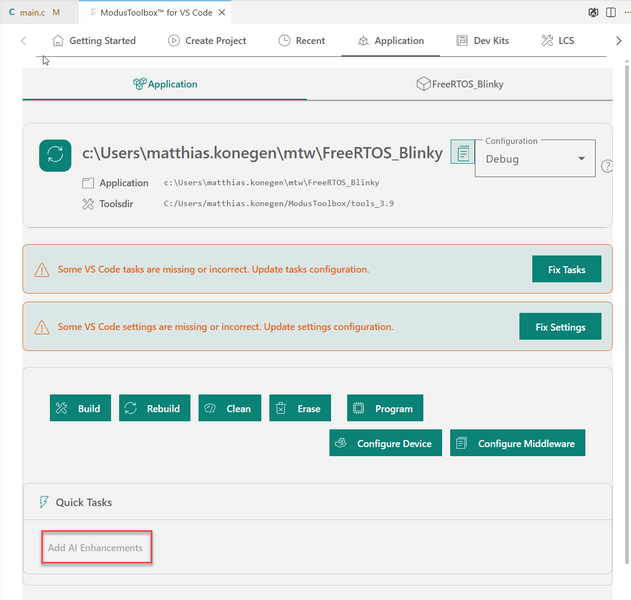Click the vertical scrollbar on the right
The height and width of the screenshot is (600, 631).
627,313
